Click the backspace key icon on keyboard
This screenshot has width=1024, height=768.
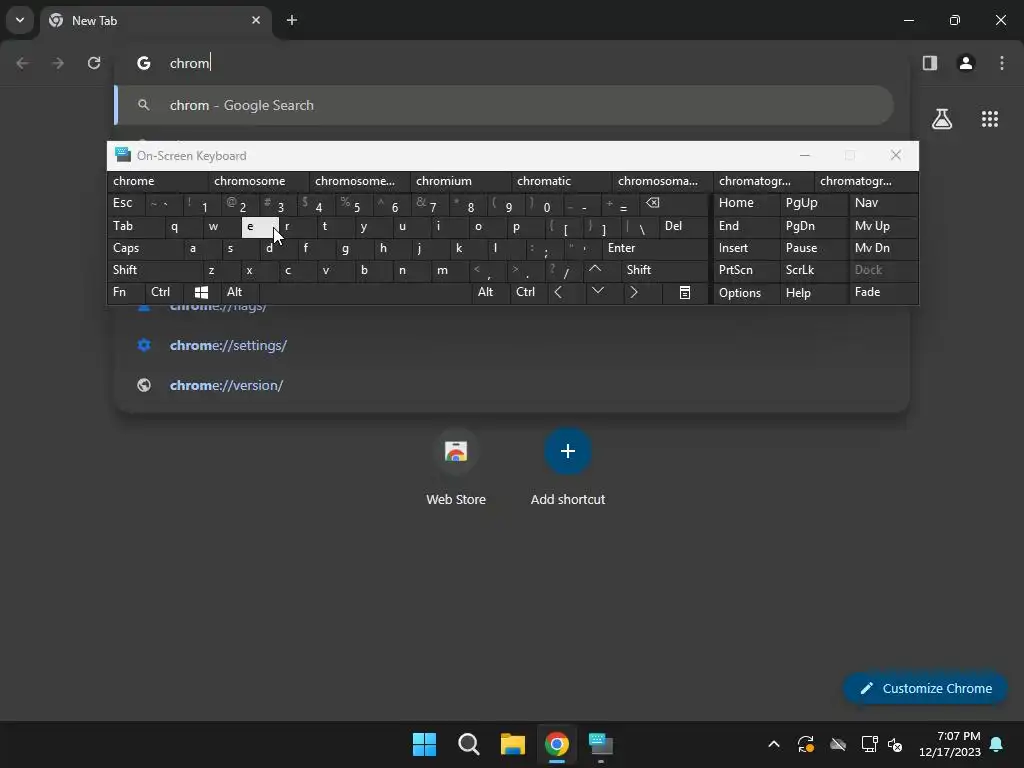675,203
